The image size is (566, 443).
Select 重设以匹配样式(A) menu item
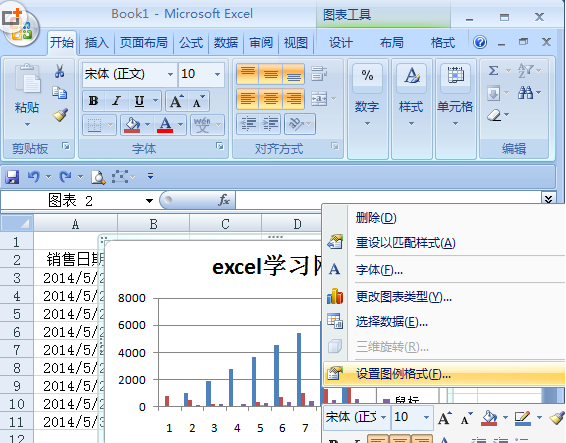[x=444, y=243]
